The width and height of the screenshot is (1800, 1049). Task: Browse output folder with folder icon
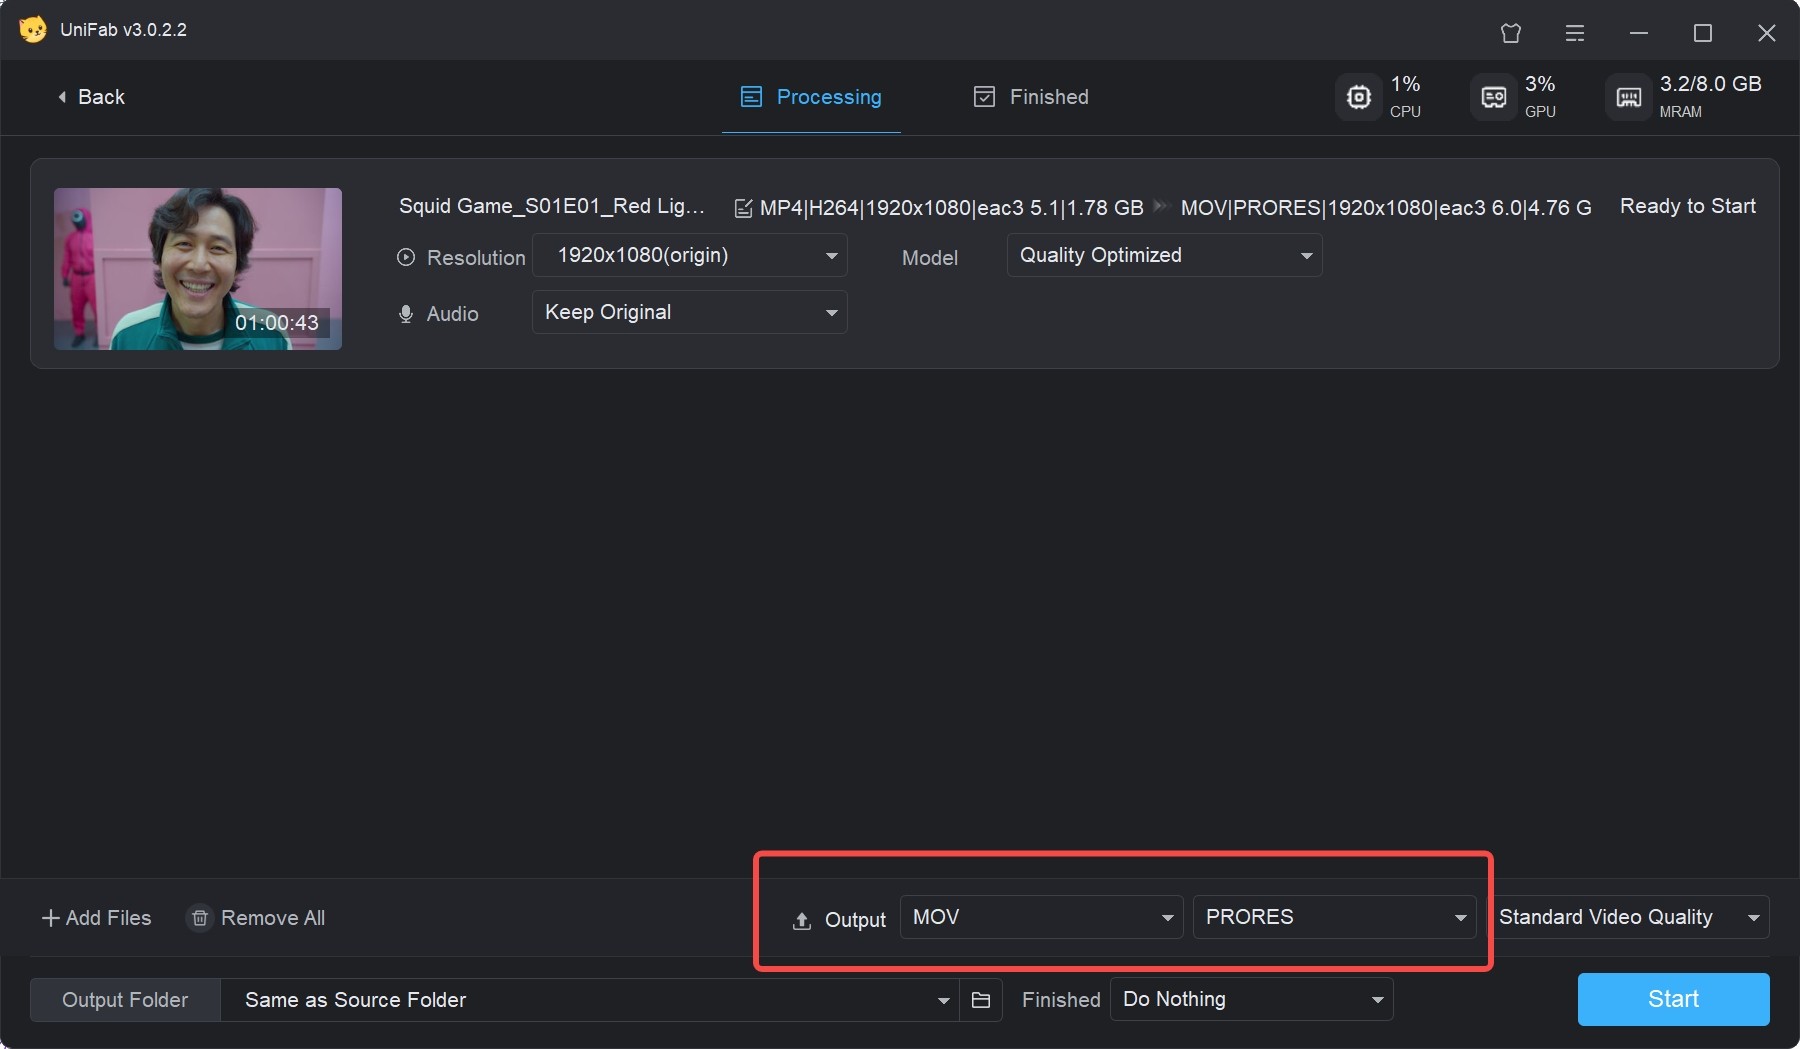[x=981, y=1000]
